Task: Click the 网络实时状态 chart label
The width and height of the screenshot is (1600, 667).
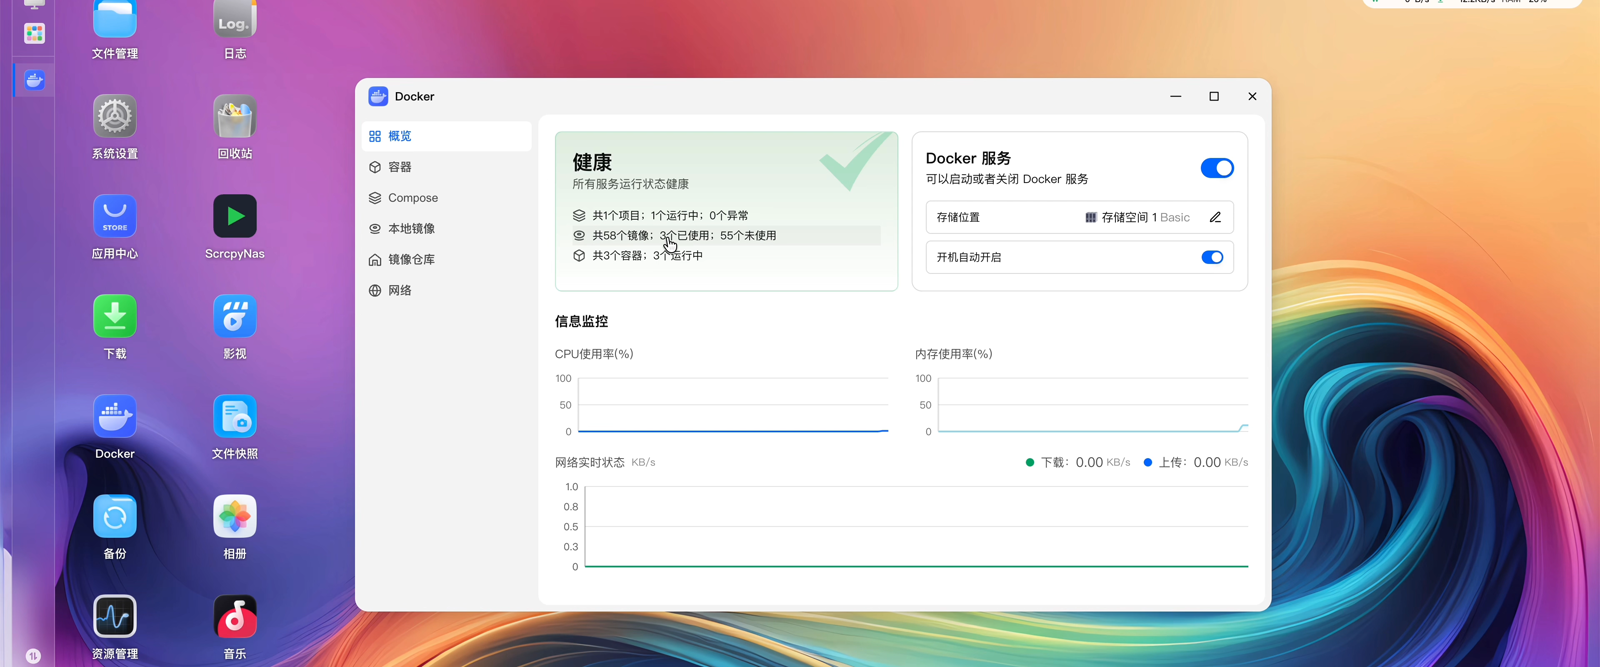Action: (589, 462)
